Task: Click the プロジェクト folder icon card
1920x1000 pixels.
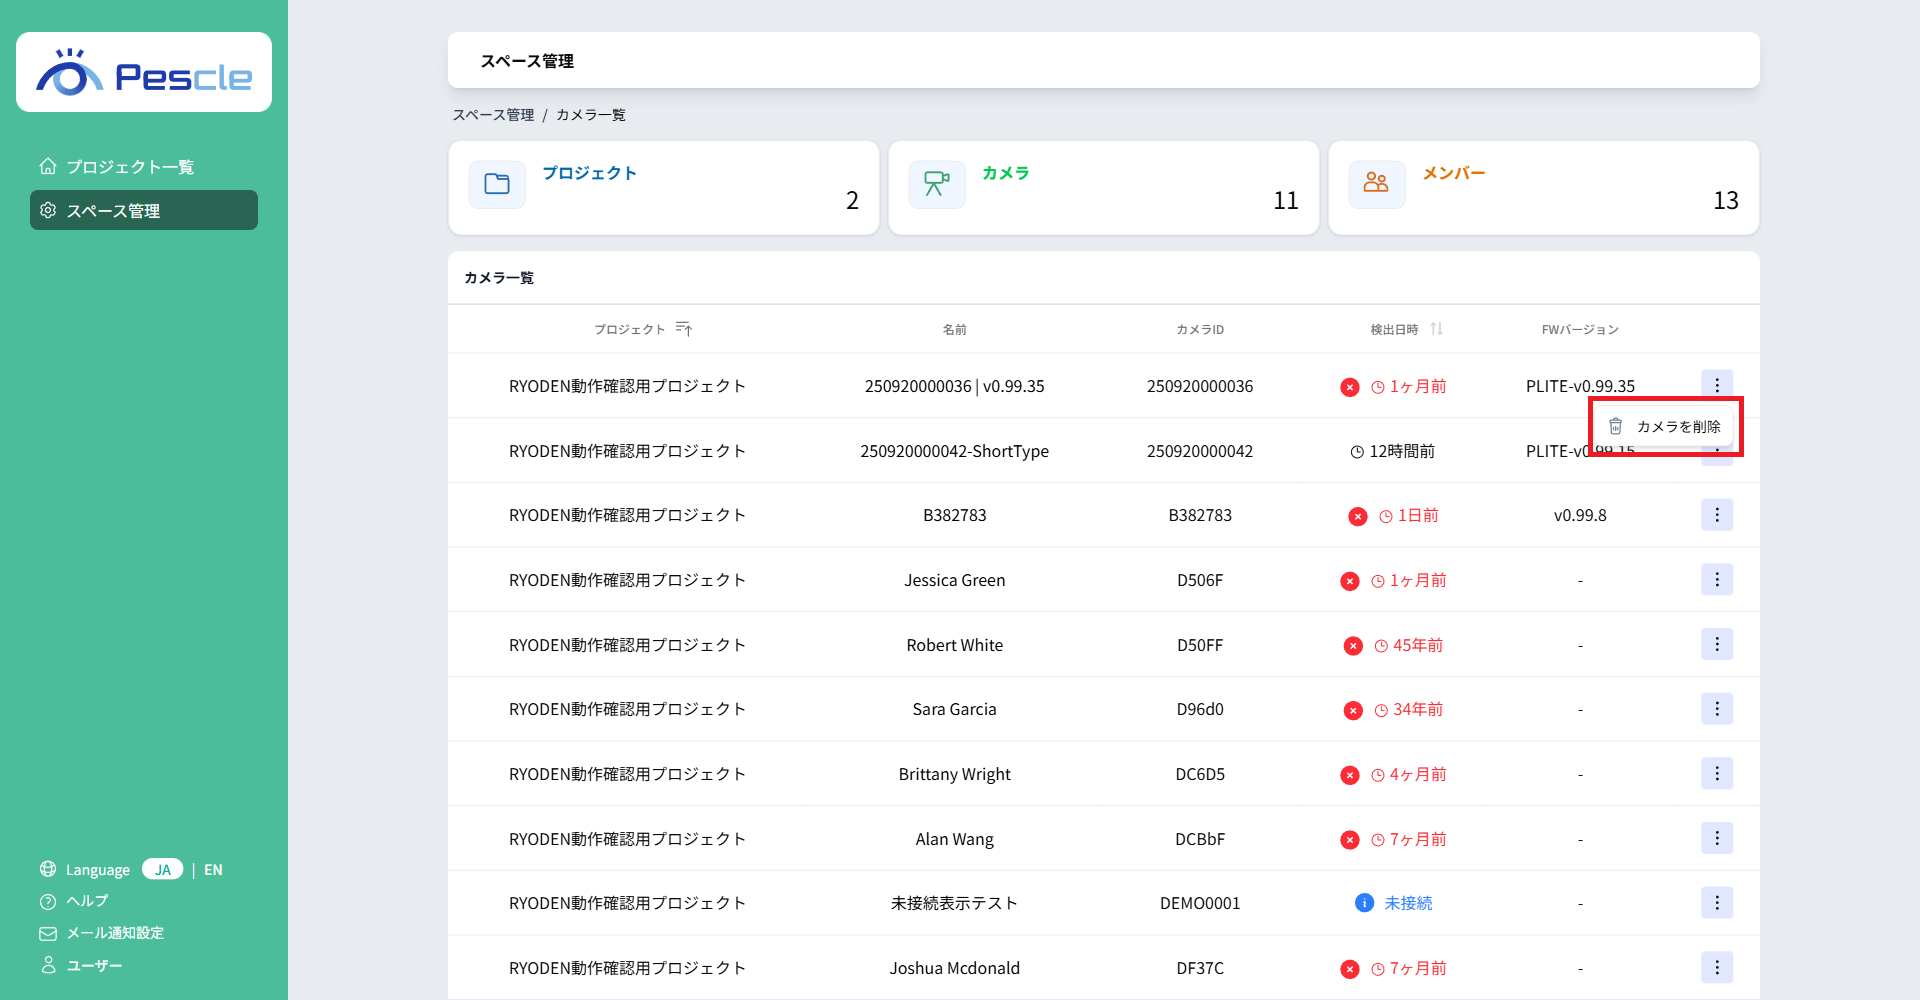Action: click(x=497, y=185)
